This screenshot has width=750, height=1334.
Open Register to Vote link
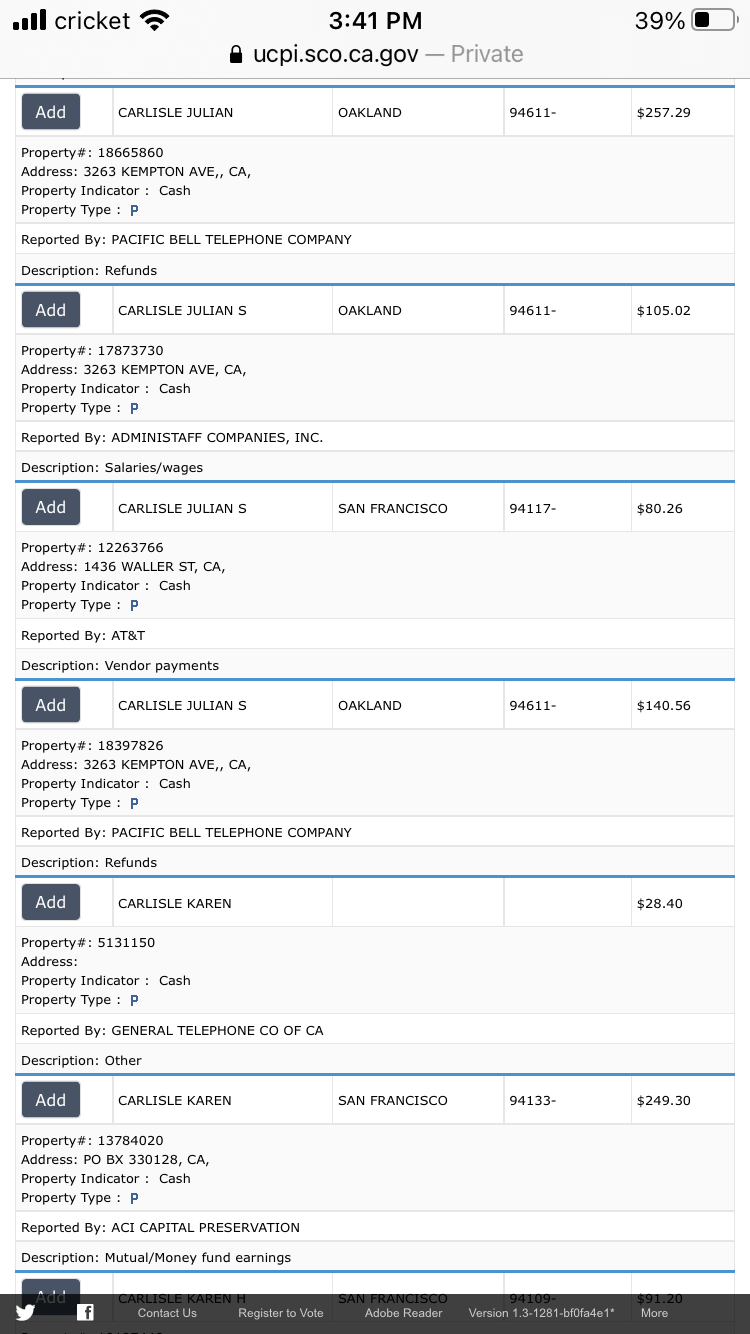(281, 1313)
